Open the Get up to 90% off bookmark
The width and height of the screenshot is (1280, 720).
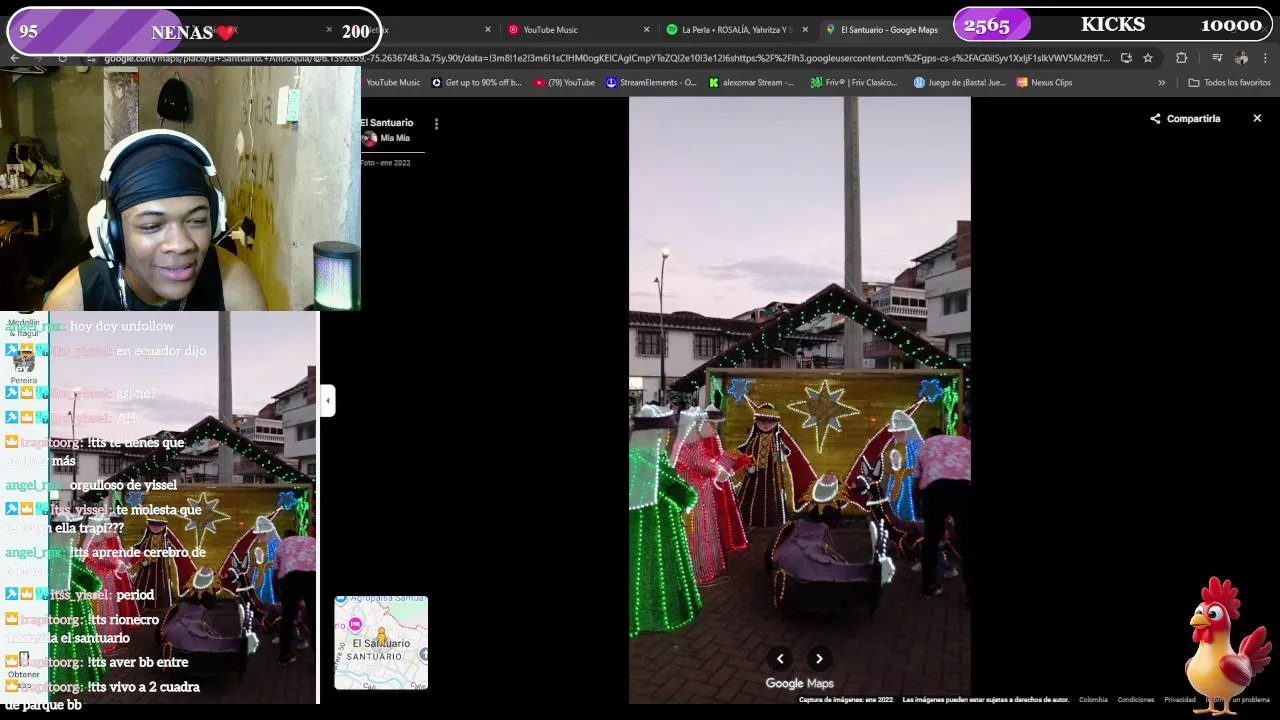pos(476,82)
